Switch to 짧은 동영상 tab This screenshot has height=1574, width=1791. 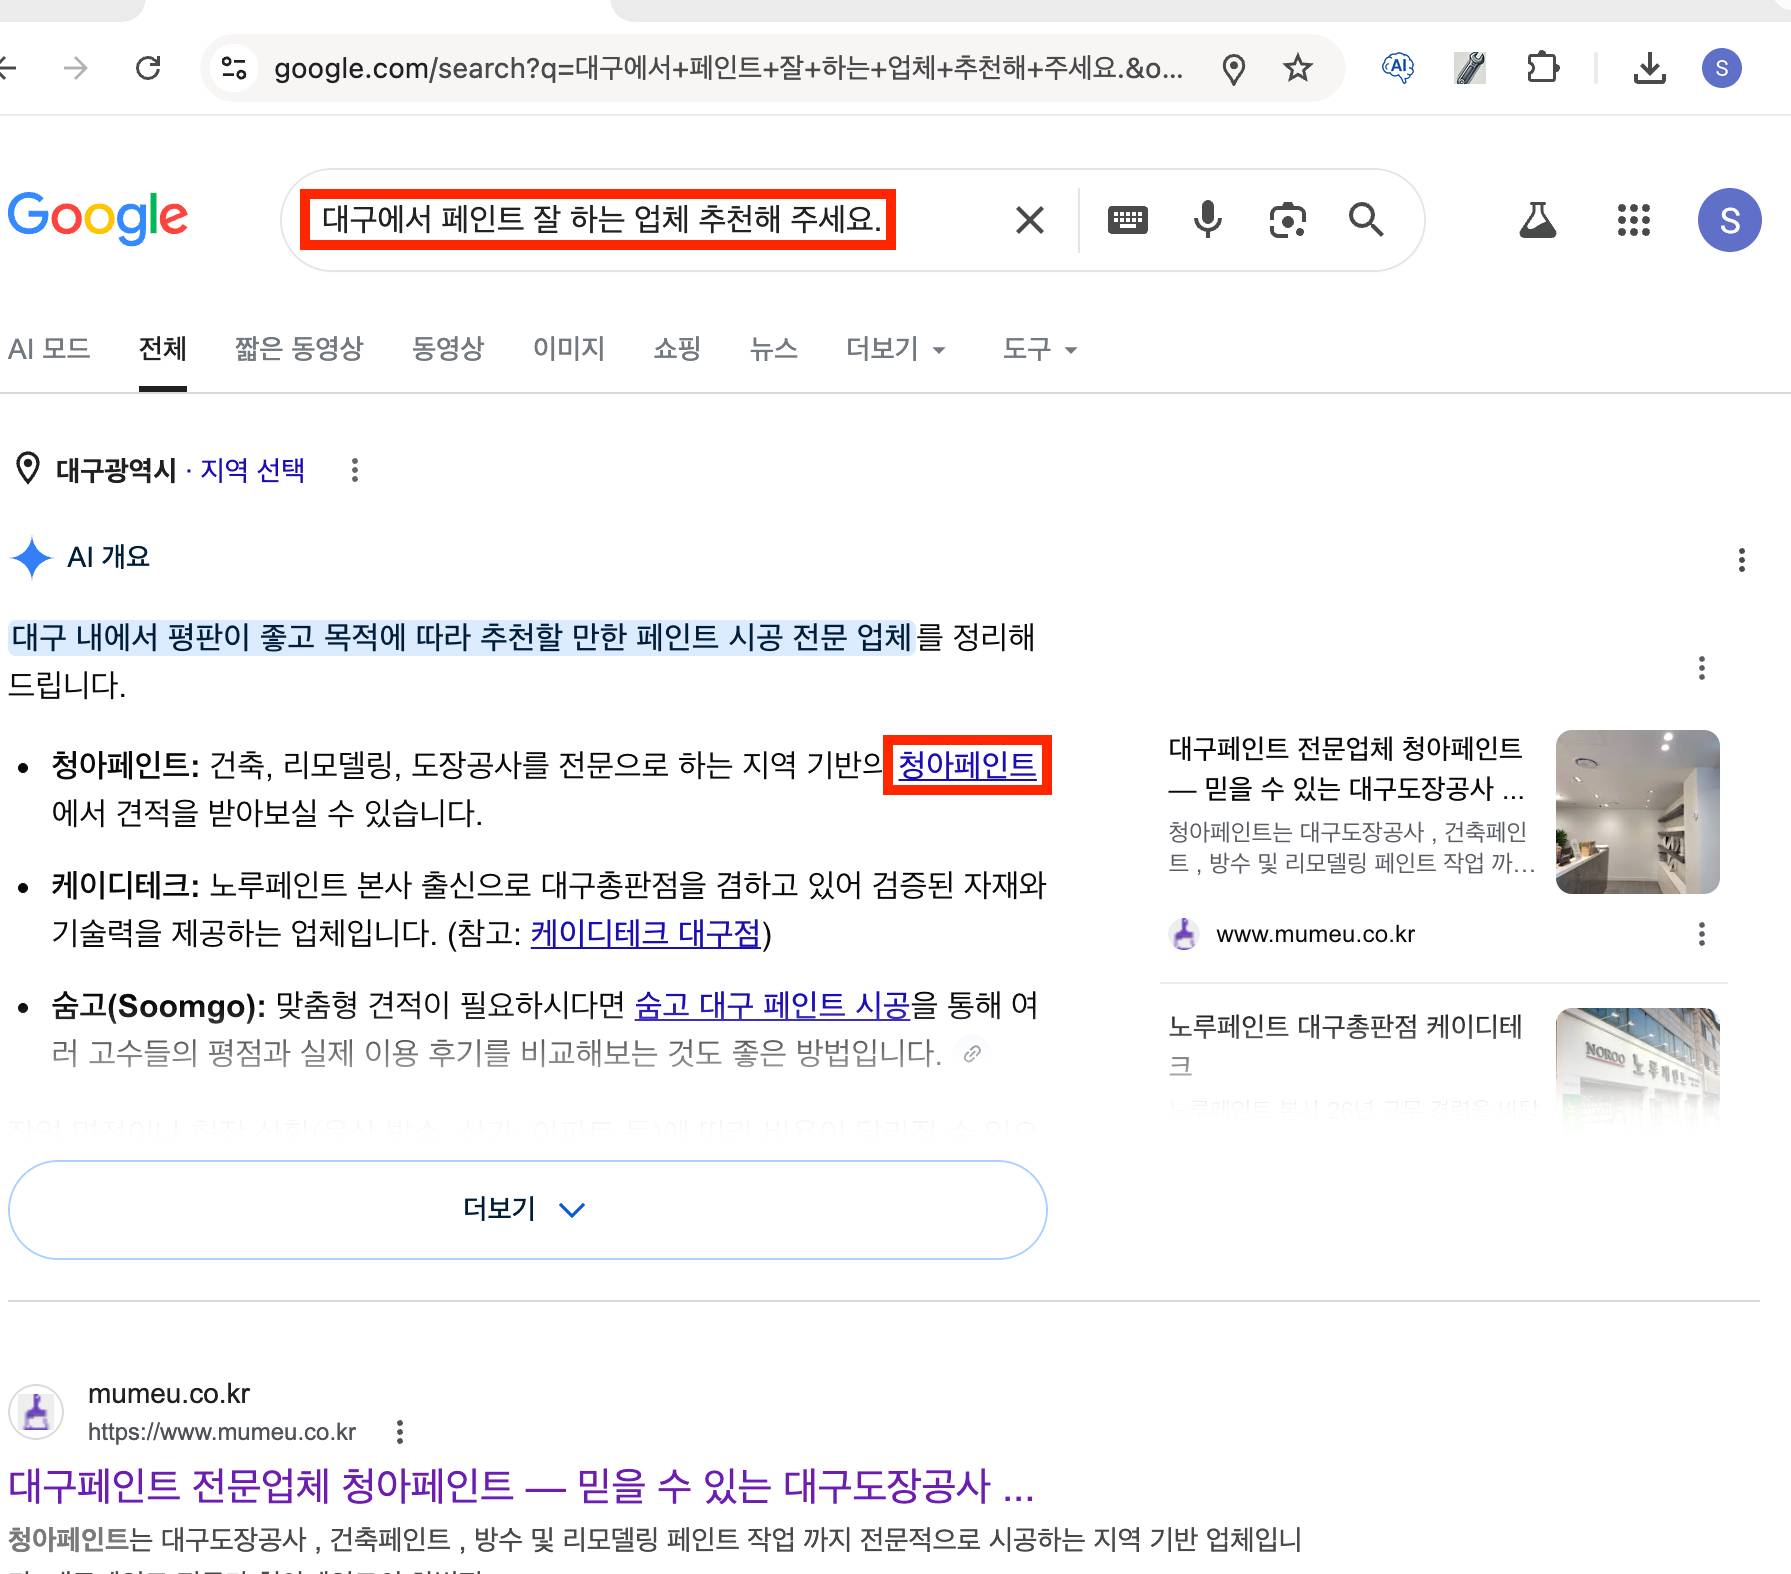(x=298, y=349)
